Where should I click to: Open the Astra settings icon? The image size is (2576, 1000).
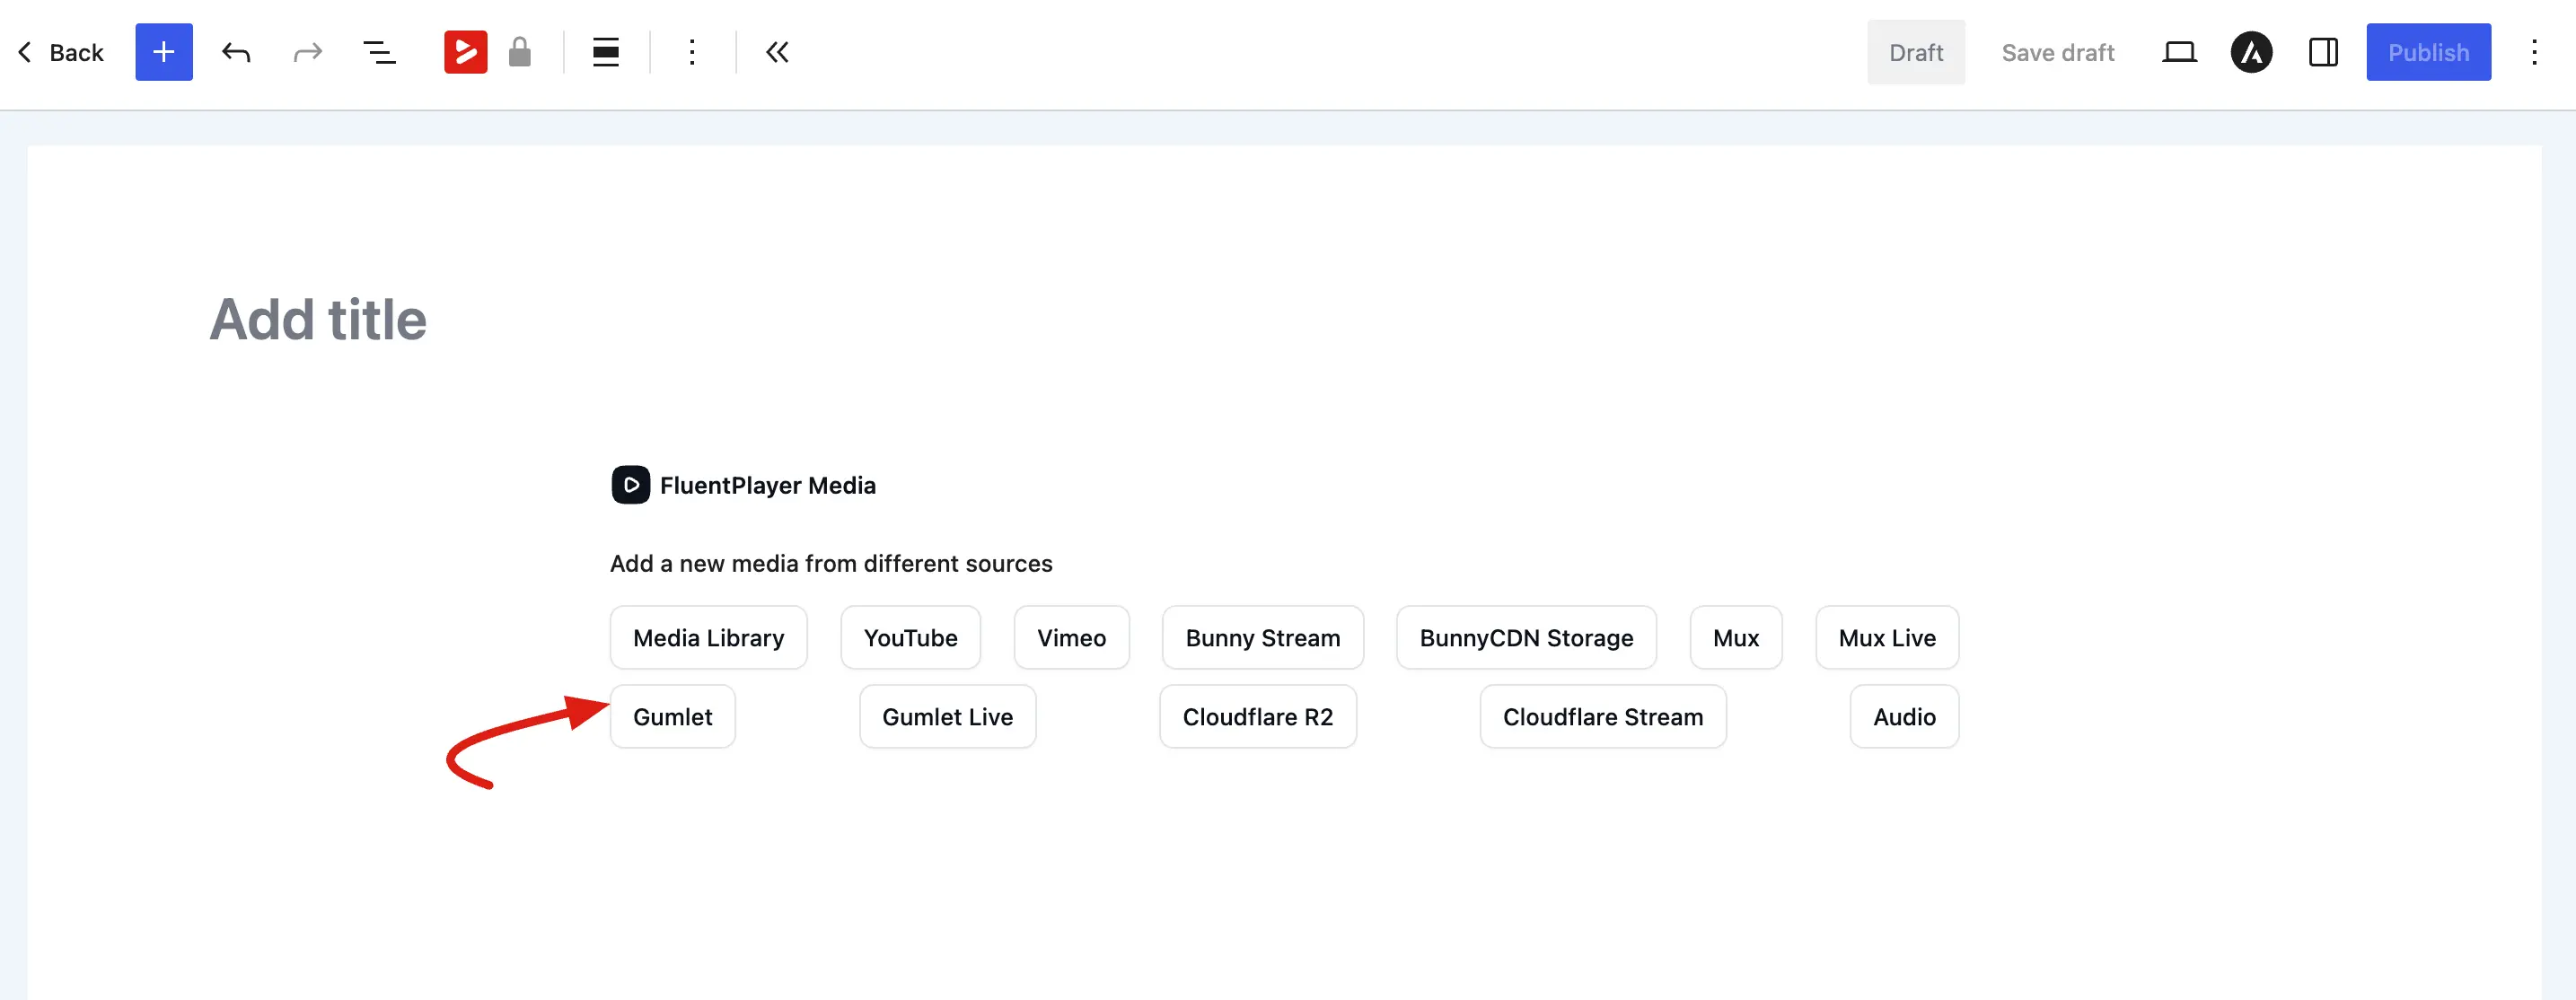[2252, 52]
